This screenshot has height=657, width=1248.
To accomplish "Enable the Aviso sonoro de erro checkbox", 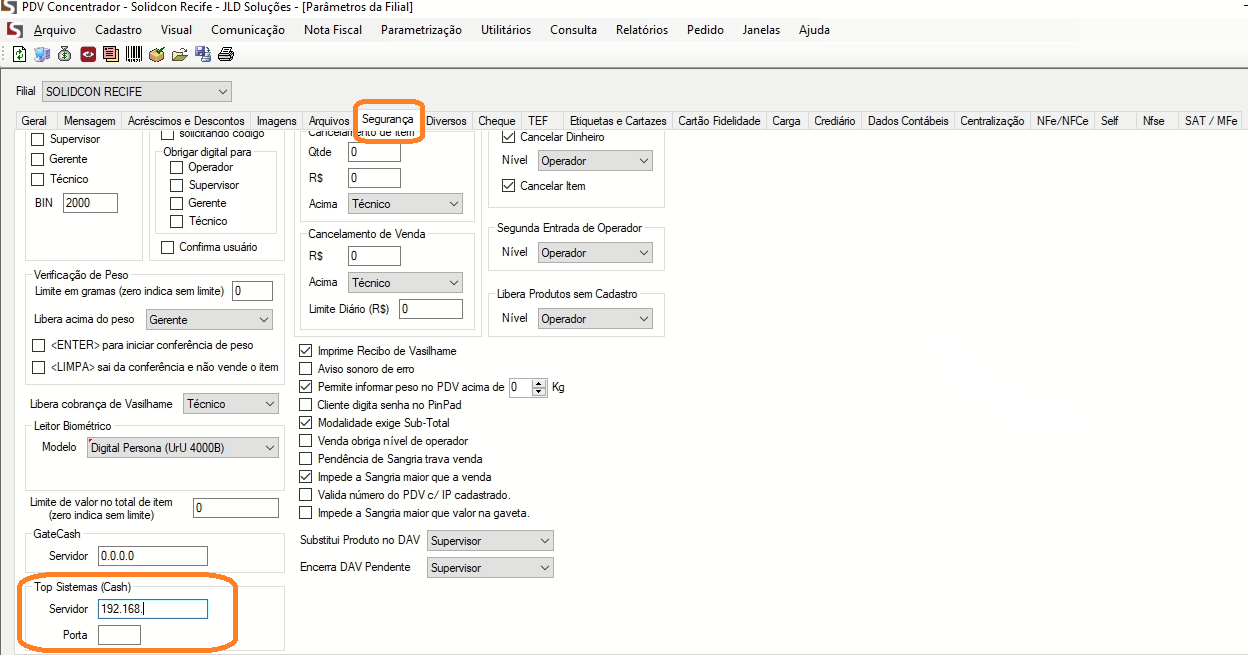I will 307,369.
